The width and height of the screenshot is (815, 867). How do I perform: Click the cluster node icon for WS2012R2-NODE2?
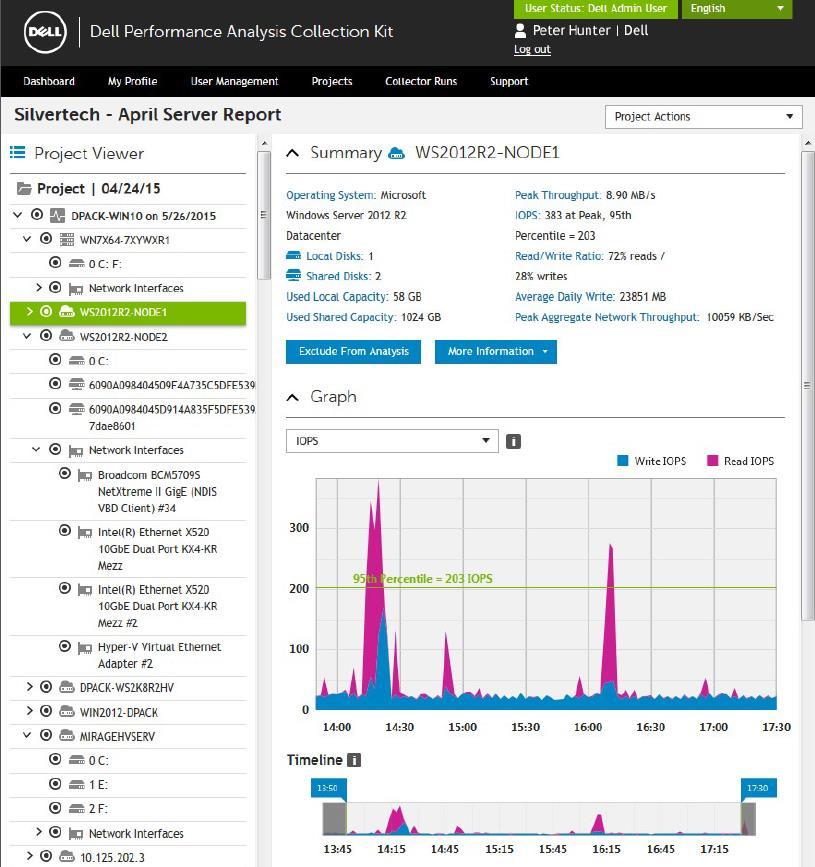pyautogui.click(x=67, y=336)
